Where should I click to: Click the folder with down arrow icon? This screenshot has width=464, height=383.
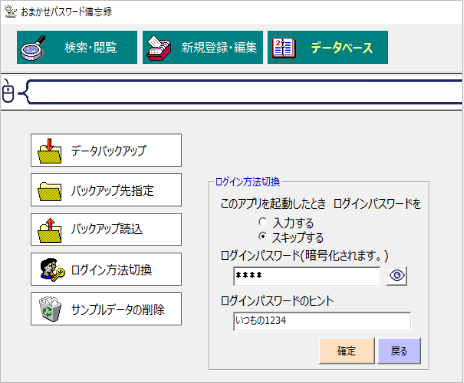pyautogui.click(x=50, y=151)
